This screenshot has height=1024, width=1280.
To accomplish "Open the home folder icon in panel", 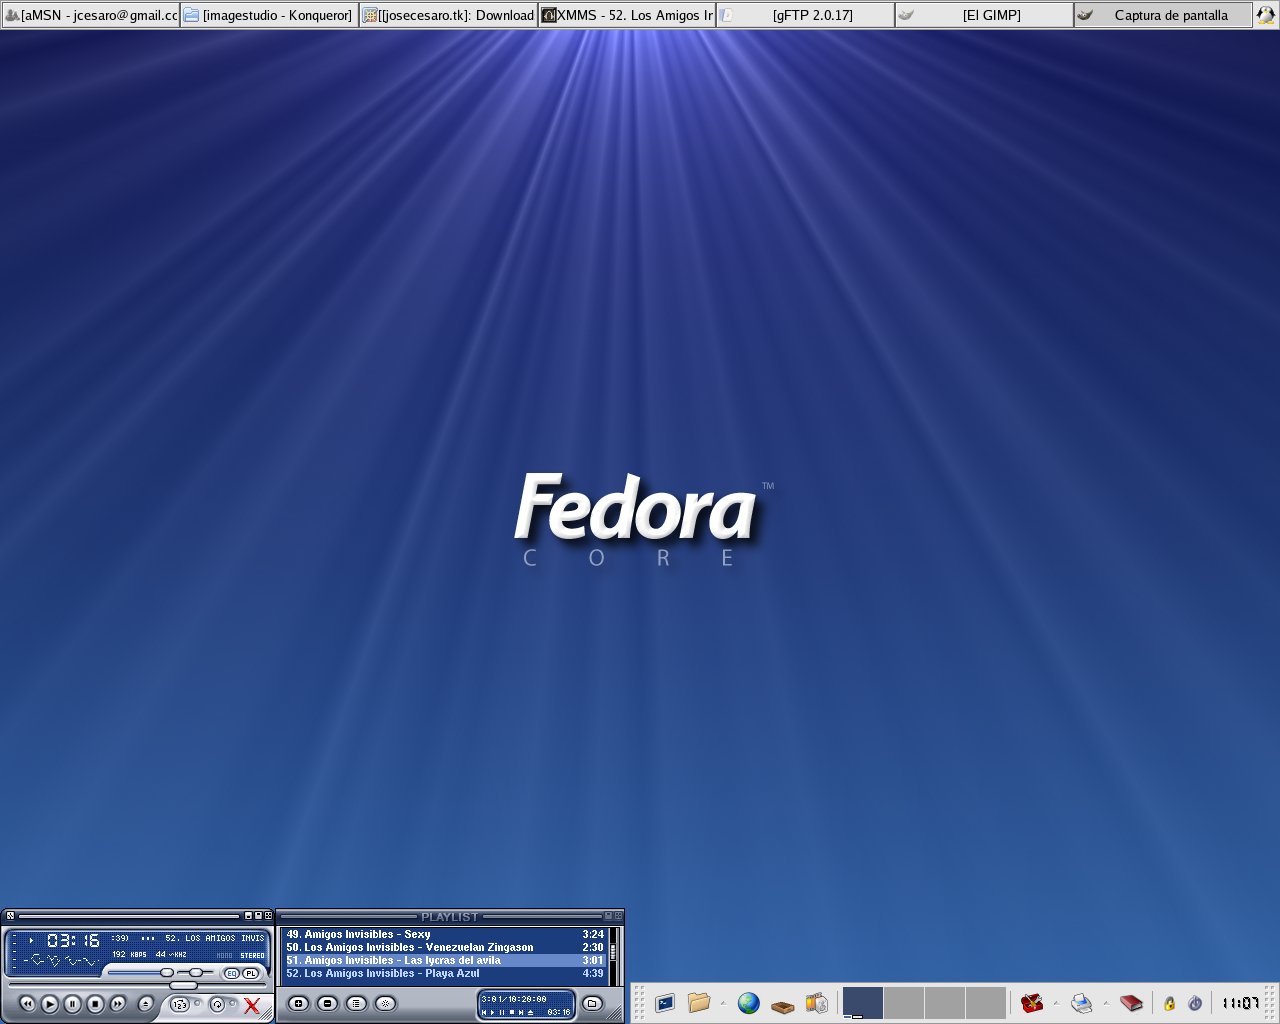I will [x=699, y=1003].
